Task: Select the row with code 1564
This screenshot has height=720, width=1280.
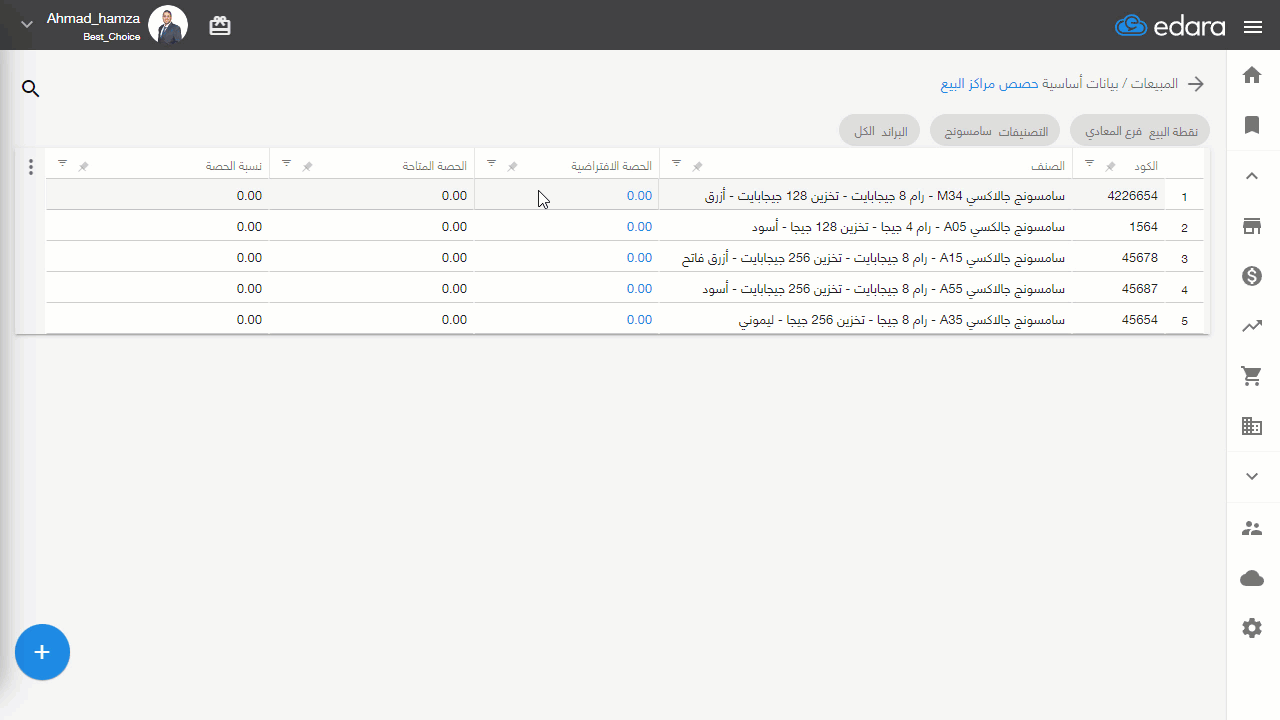Action: click(625, 227)
